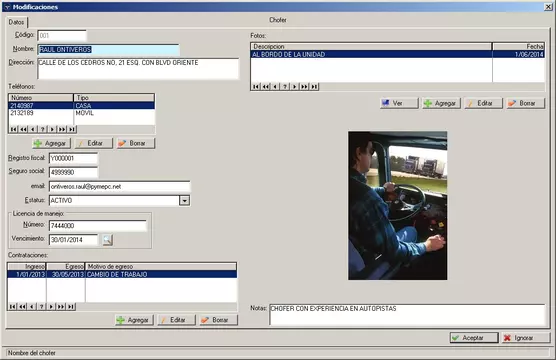
Task: Open the Estatus dropdown arrow
Action: tap(184, 200)
